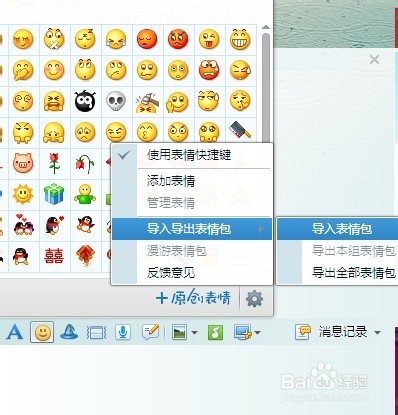Insert the pig head emoticon
Screen dimensions: 398x415
(x=23, y=164)
